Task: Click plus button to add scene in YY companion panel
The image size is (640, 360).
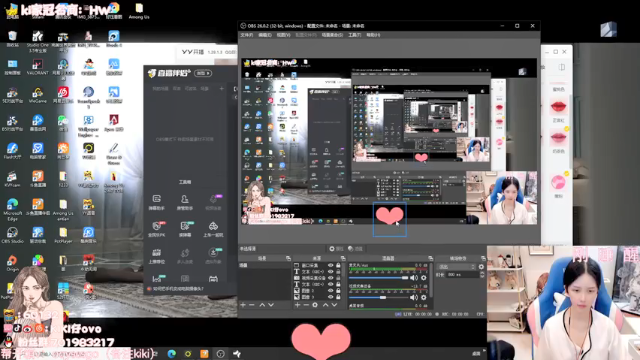Action: 222,89
